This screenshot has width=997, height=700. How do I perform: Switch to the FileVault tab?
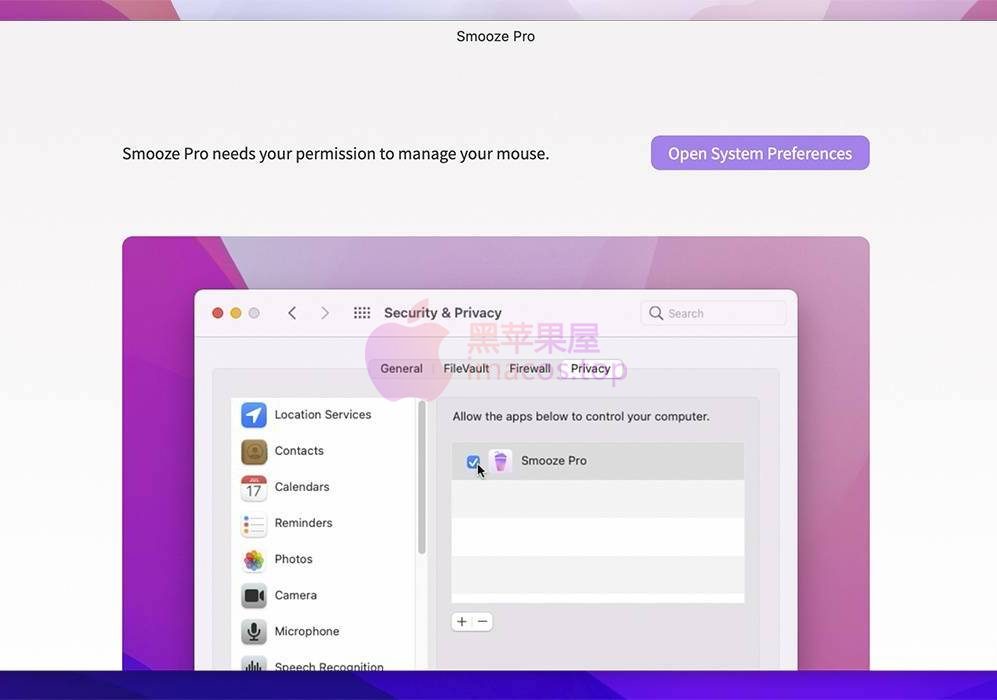click(467, 369)
